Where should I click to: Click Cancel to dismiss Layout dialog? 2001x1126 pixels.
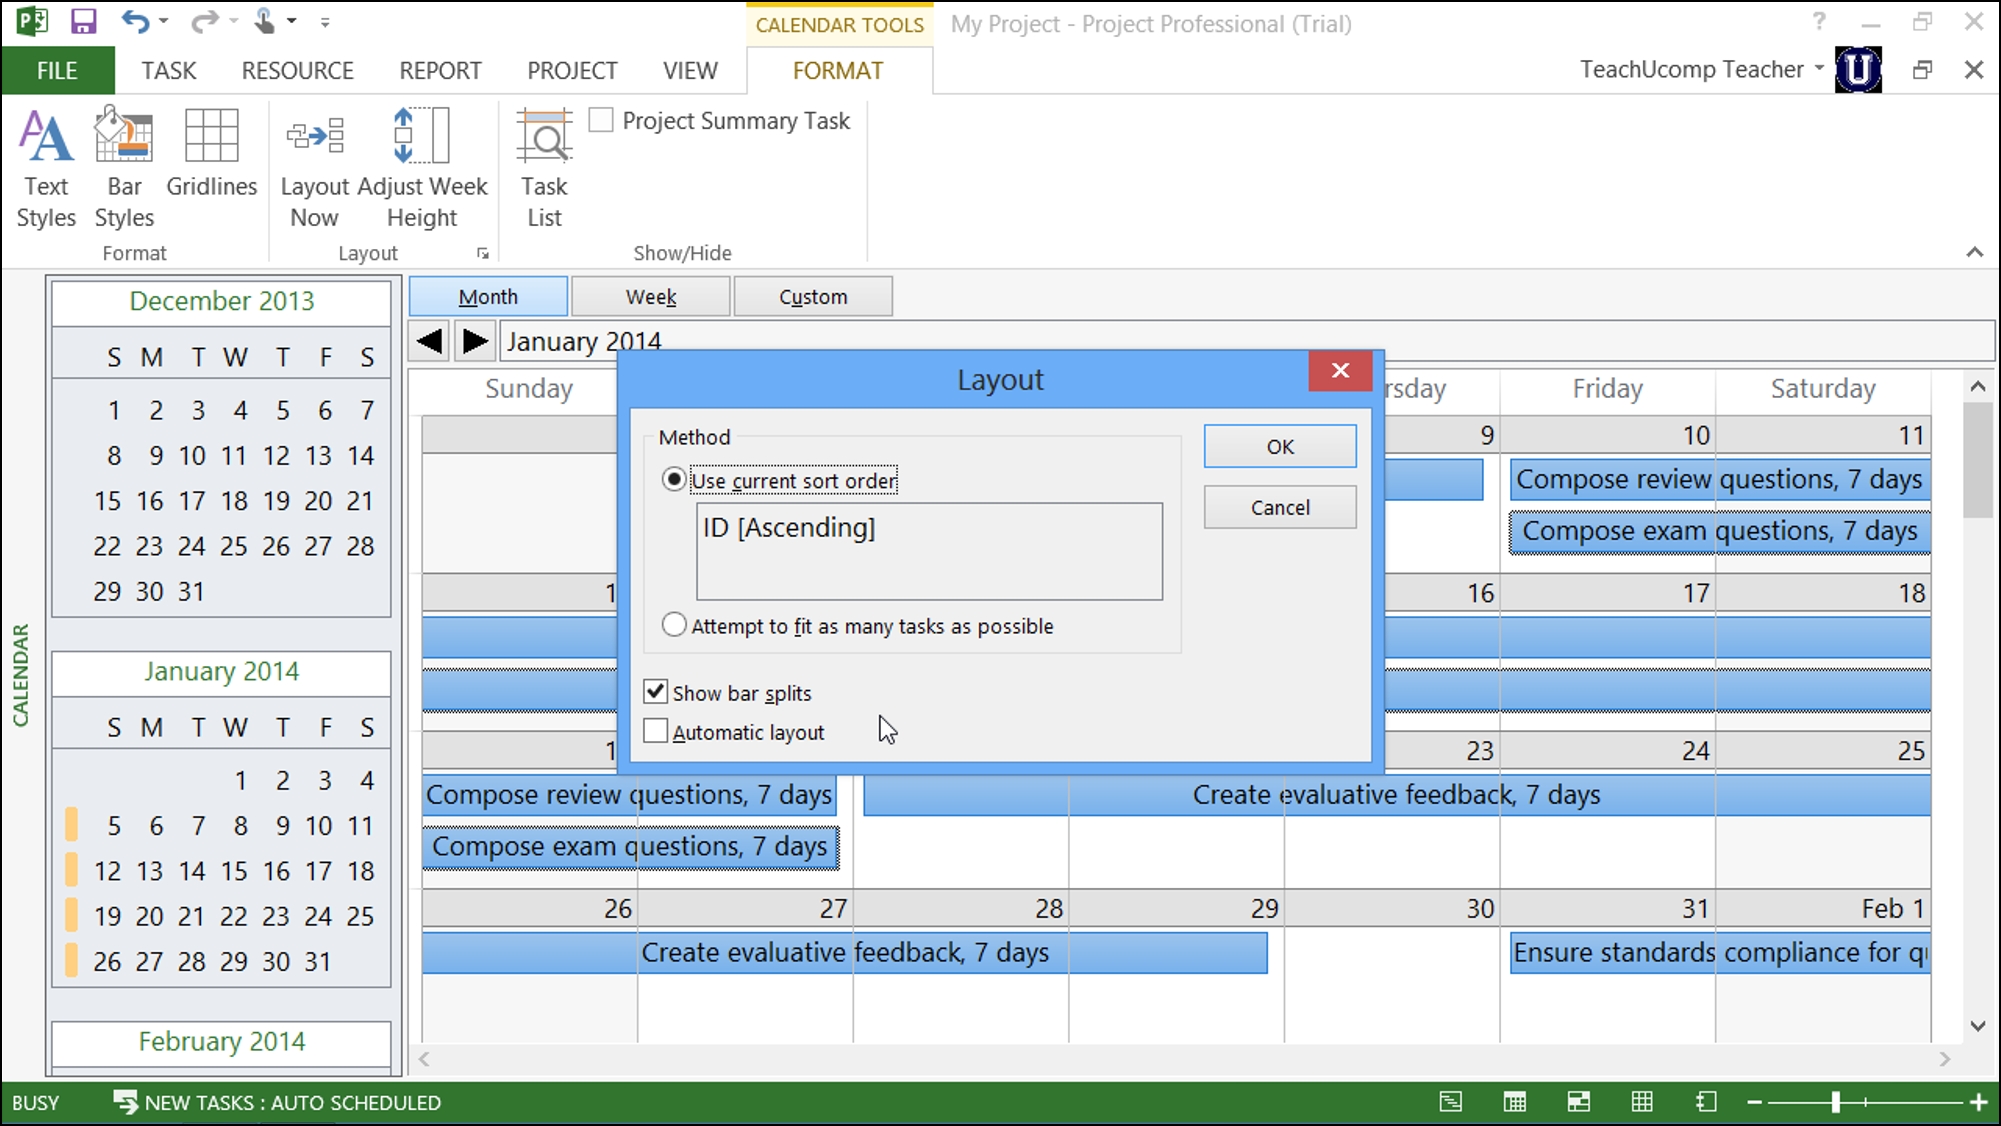pyautogui.click(x=1279, y=507)
